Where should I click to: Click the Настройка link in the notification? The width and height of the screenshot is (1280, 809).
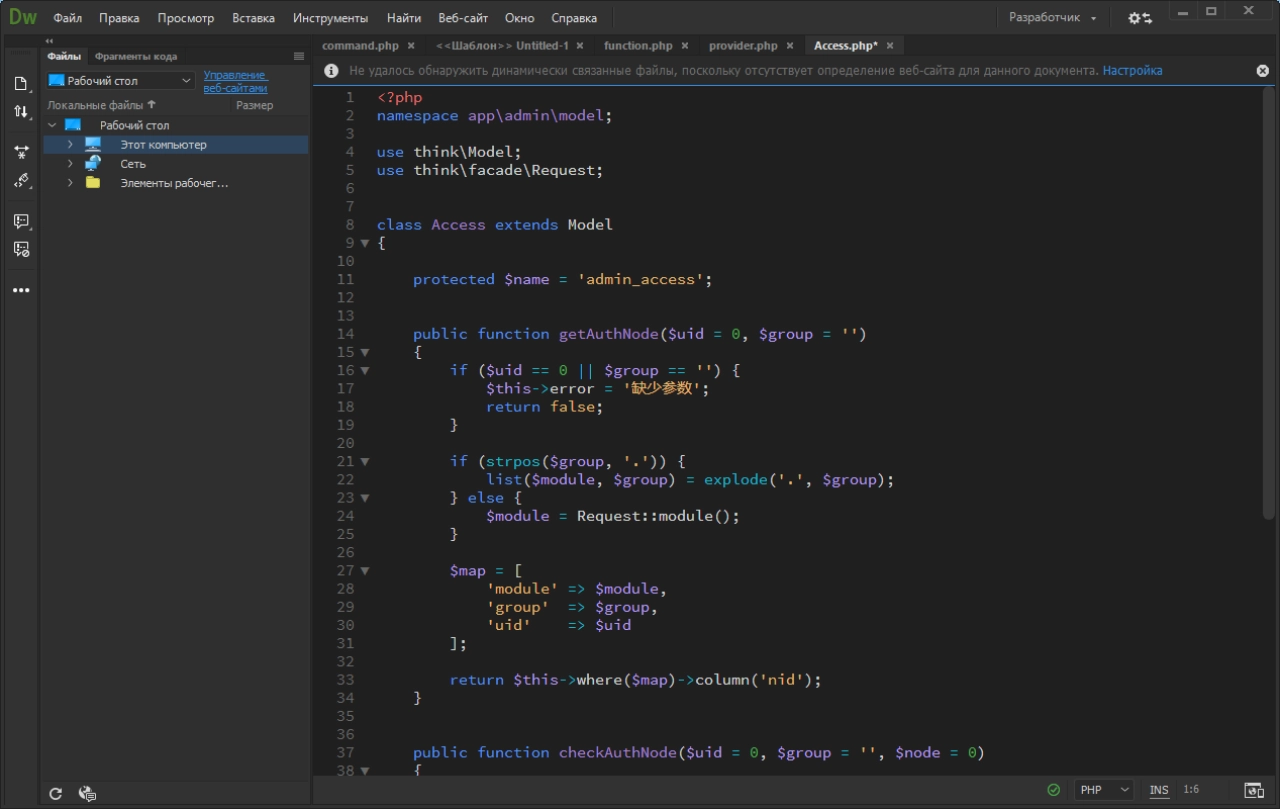pos(1132,71)
